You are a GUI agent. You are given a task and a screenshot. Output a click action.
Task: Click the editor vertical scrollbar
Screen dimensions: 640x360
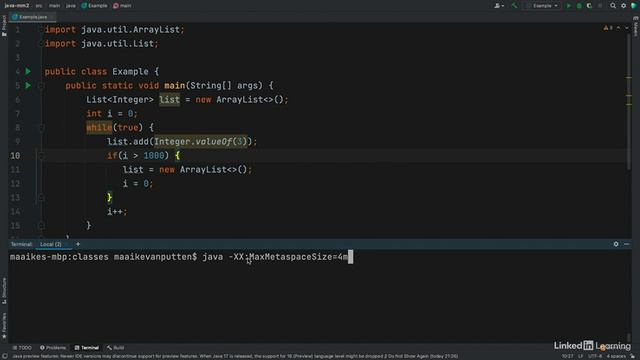[x=629, y=102]
